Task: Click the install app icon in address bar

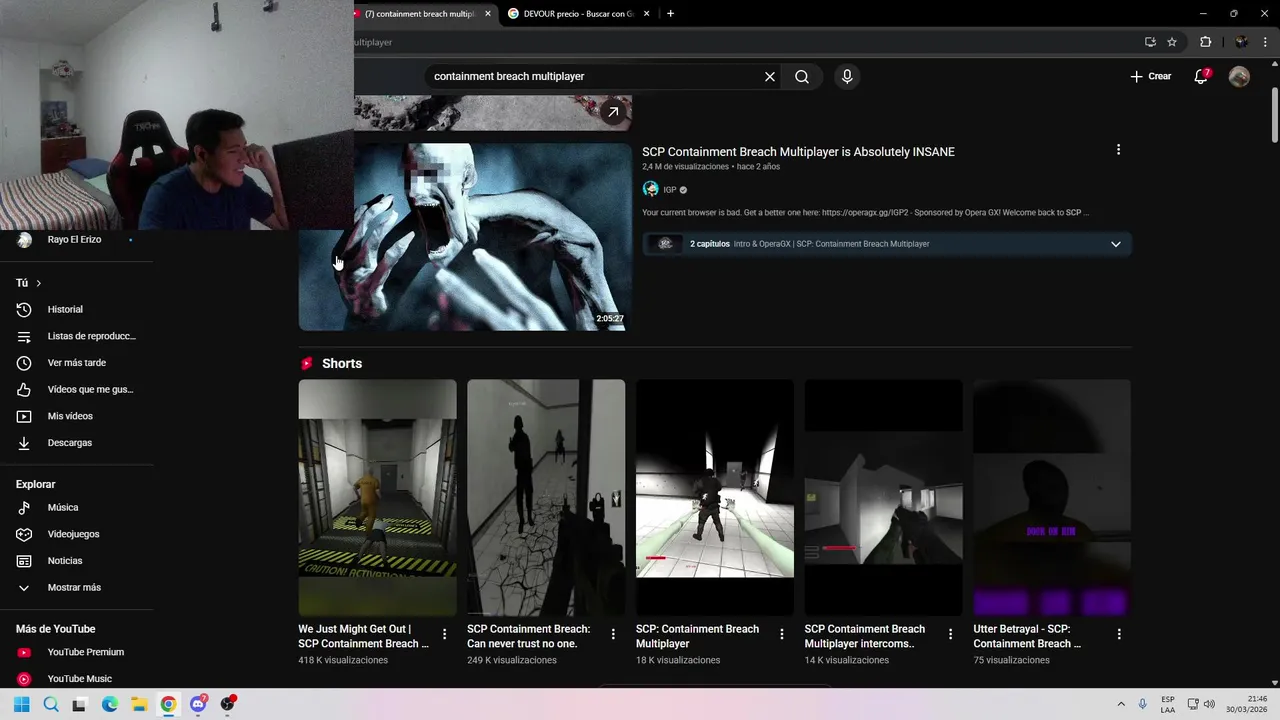Action: pyautogui.click(x=1150, y=42)
